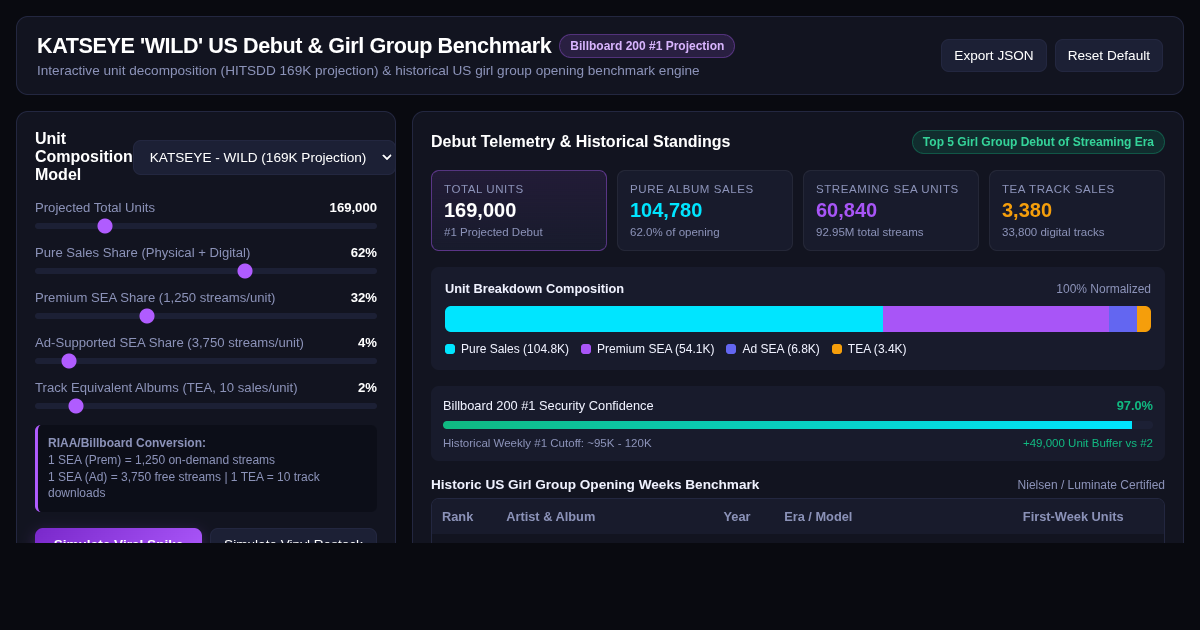
Task: Click the 62% pure sales share value
Action: click(x=364, y=253)
